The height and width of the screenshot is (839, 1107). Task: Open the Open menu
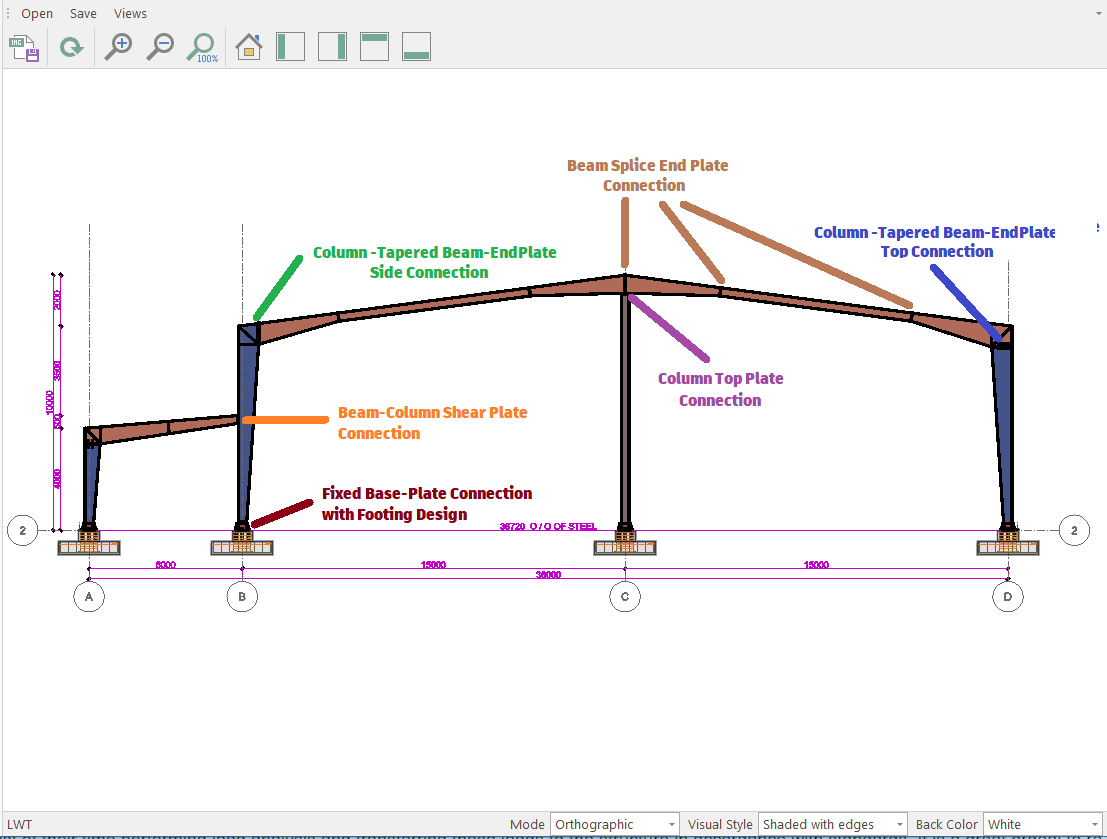pyautogui.click(x=37, y=14)
